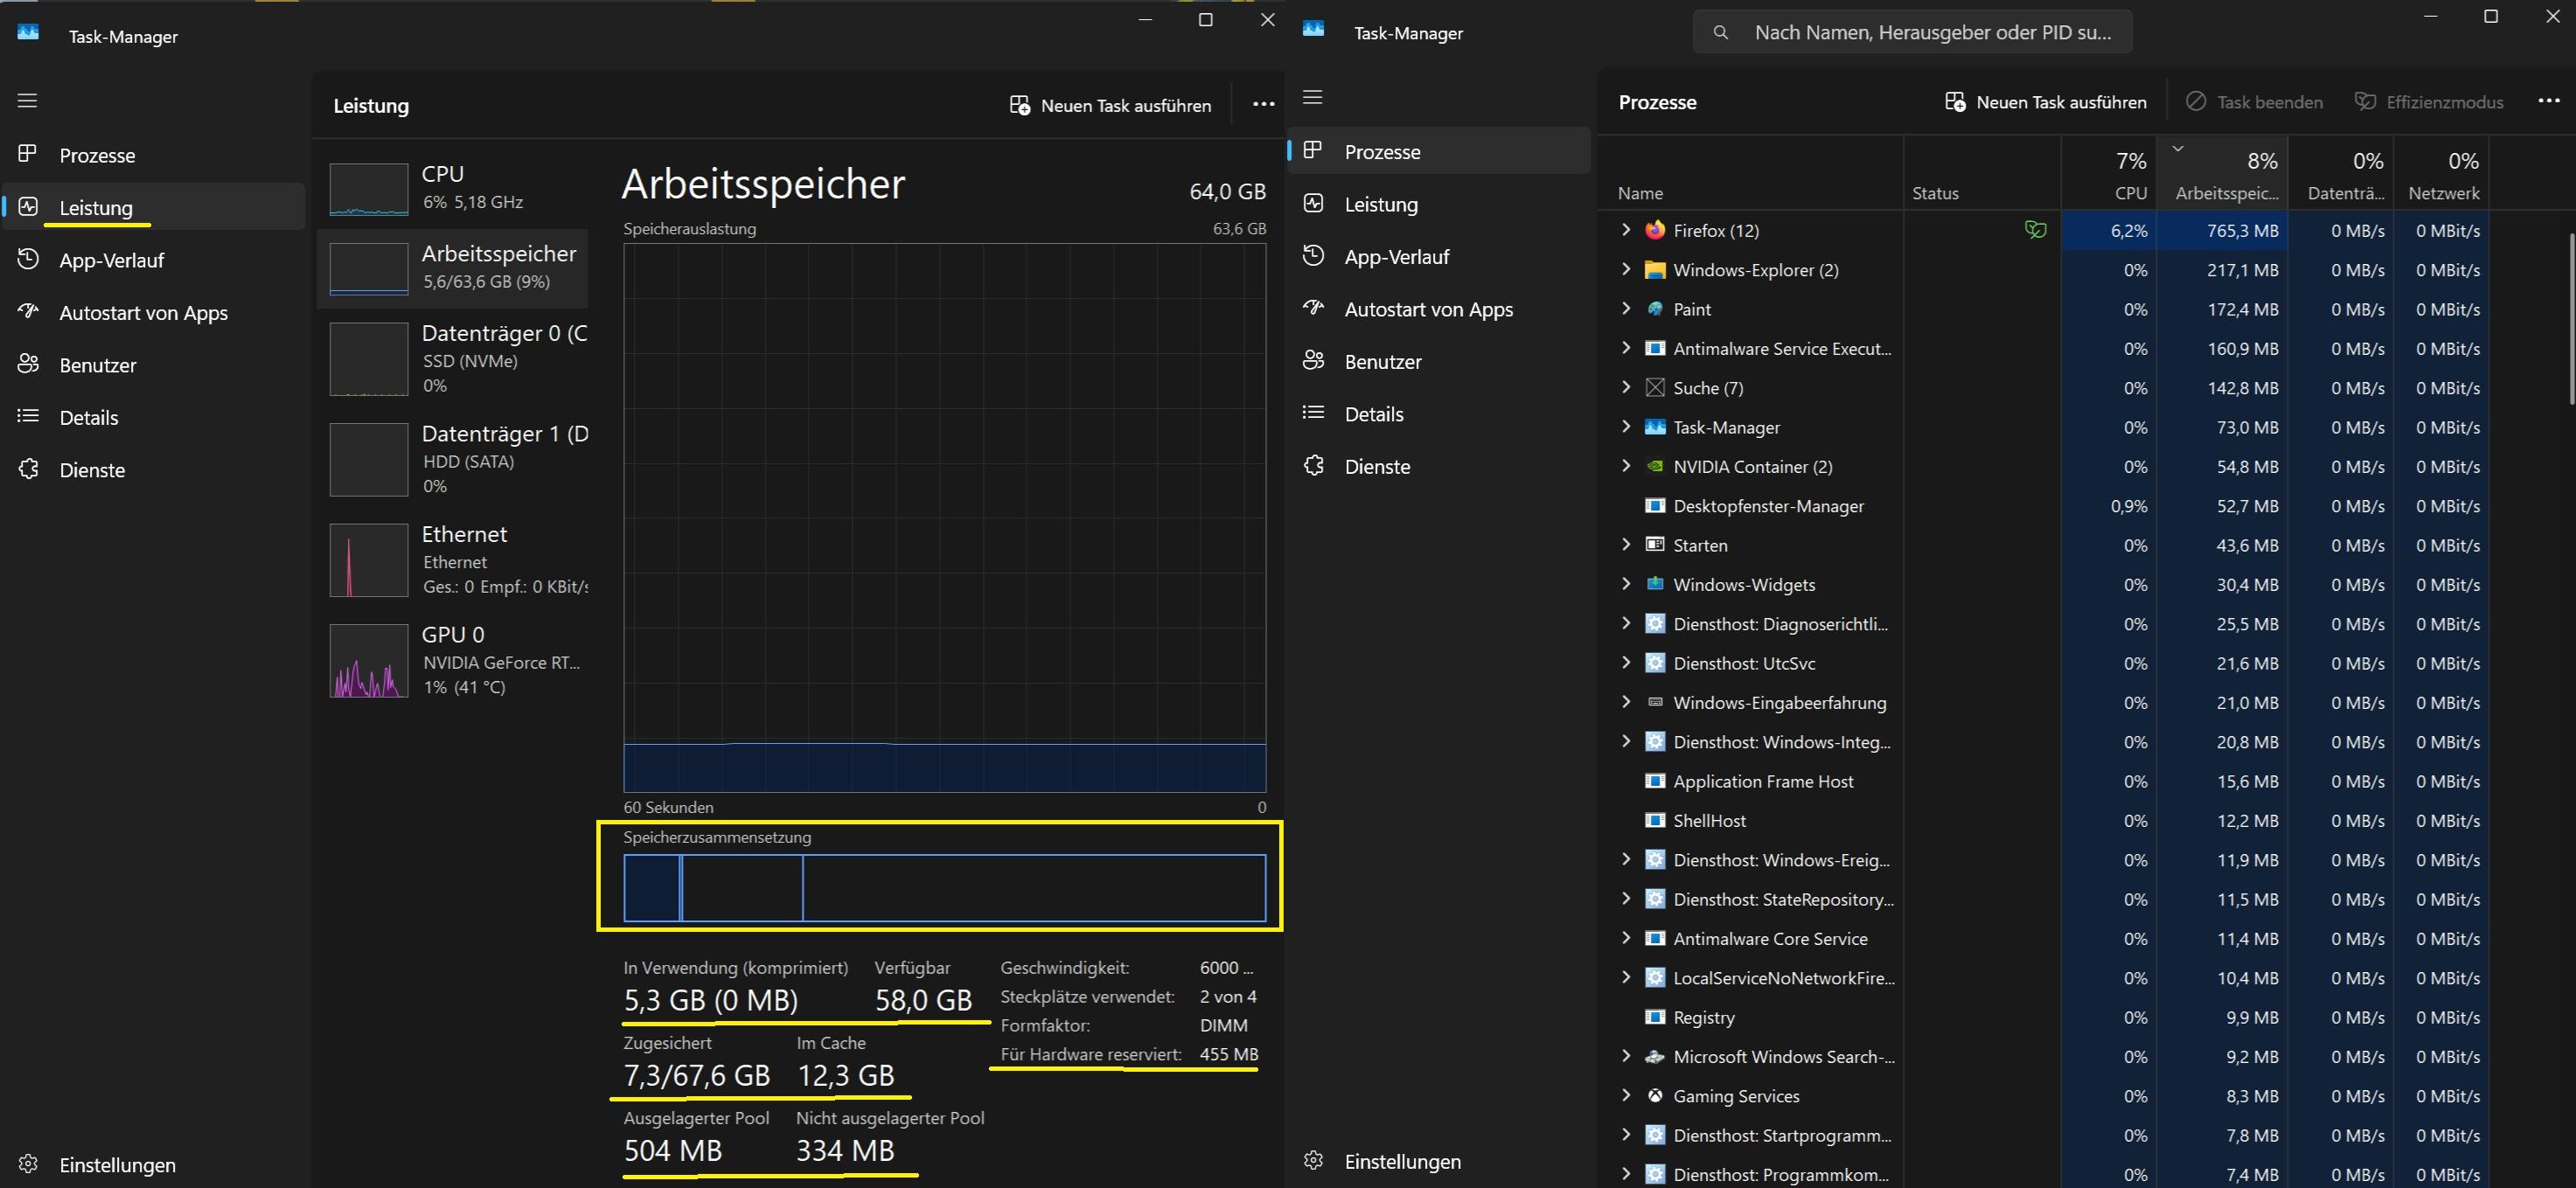Expand the Windows-Explorer (2) process group

click(1626, 269)
